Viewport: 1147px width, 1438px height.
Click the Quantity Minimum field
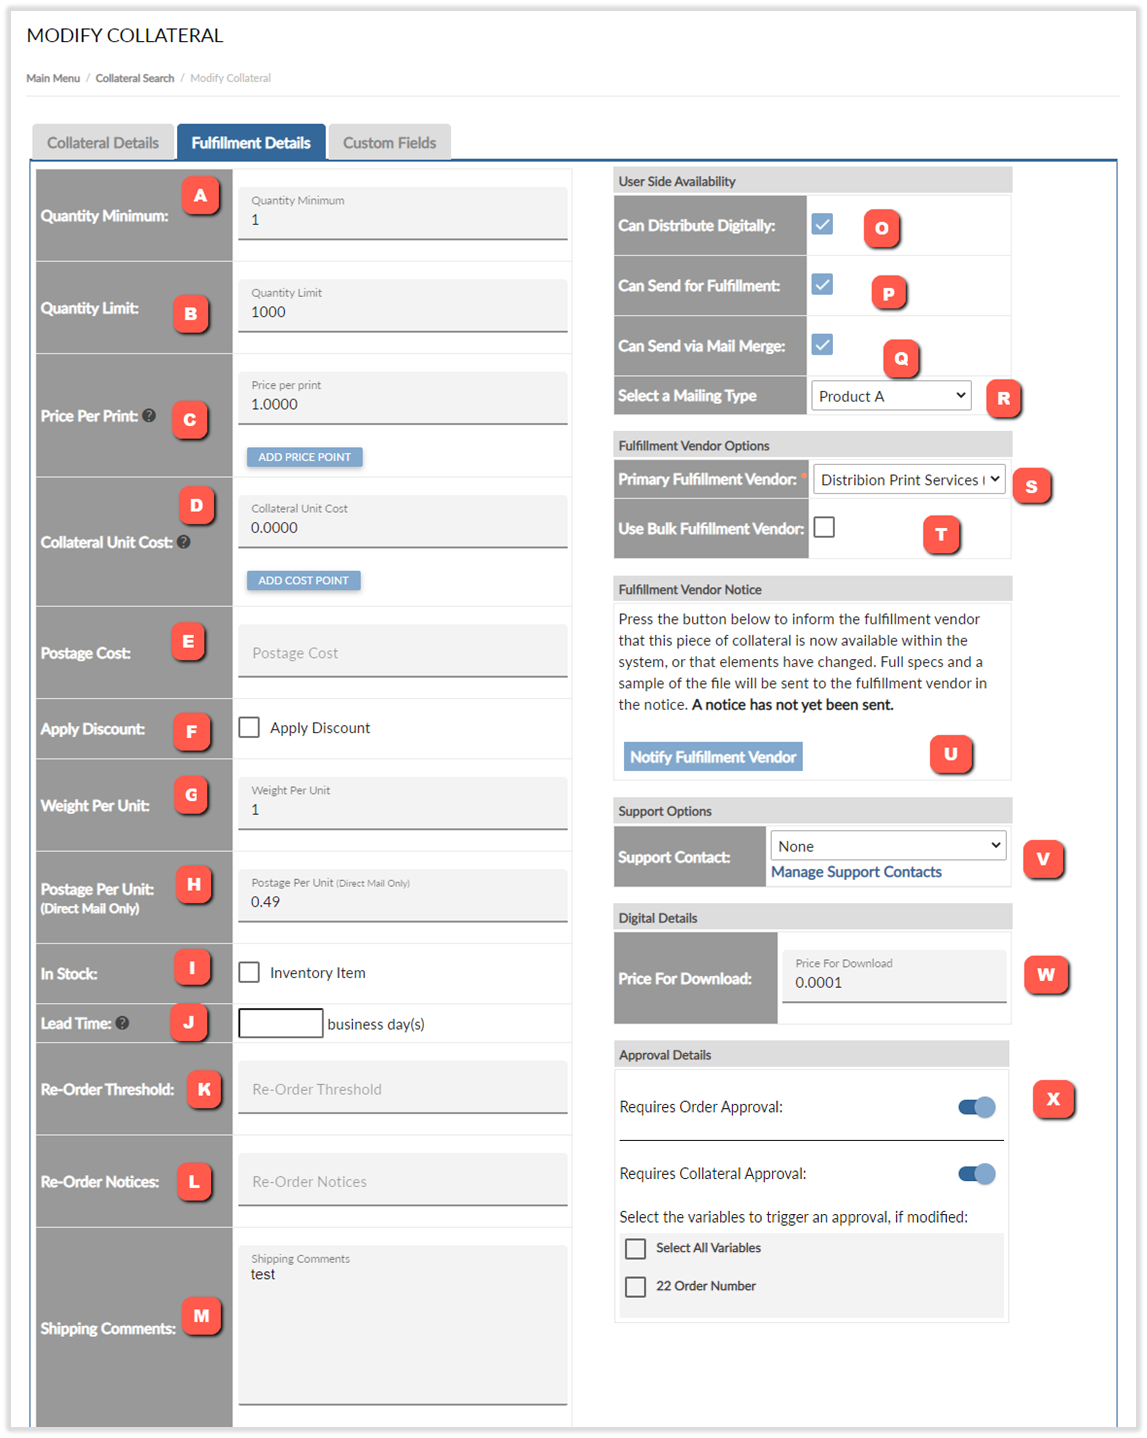coord(403,213)
